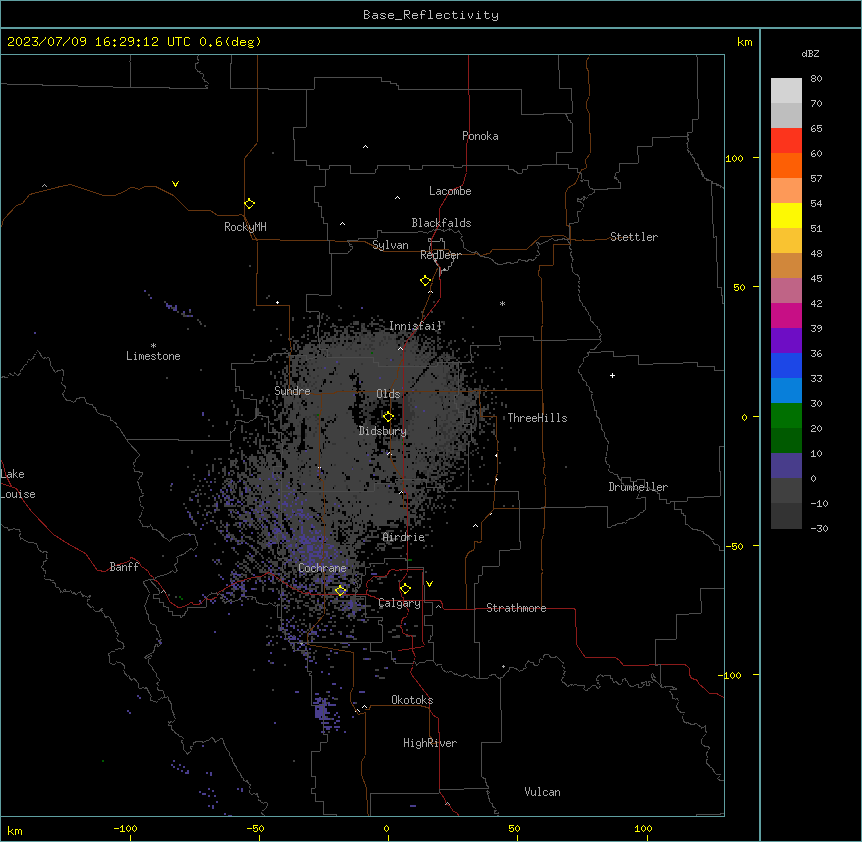Select the Calgary city label
862x842 pixels.
[400, 603]
